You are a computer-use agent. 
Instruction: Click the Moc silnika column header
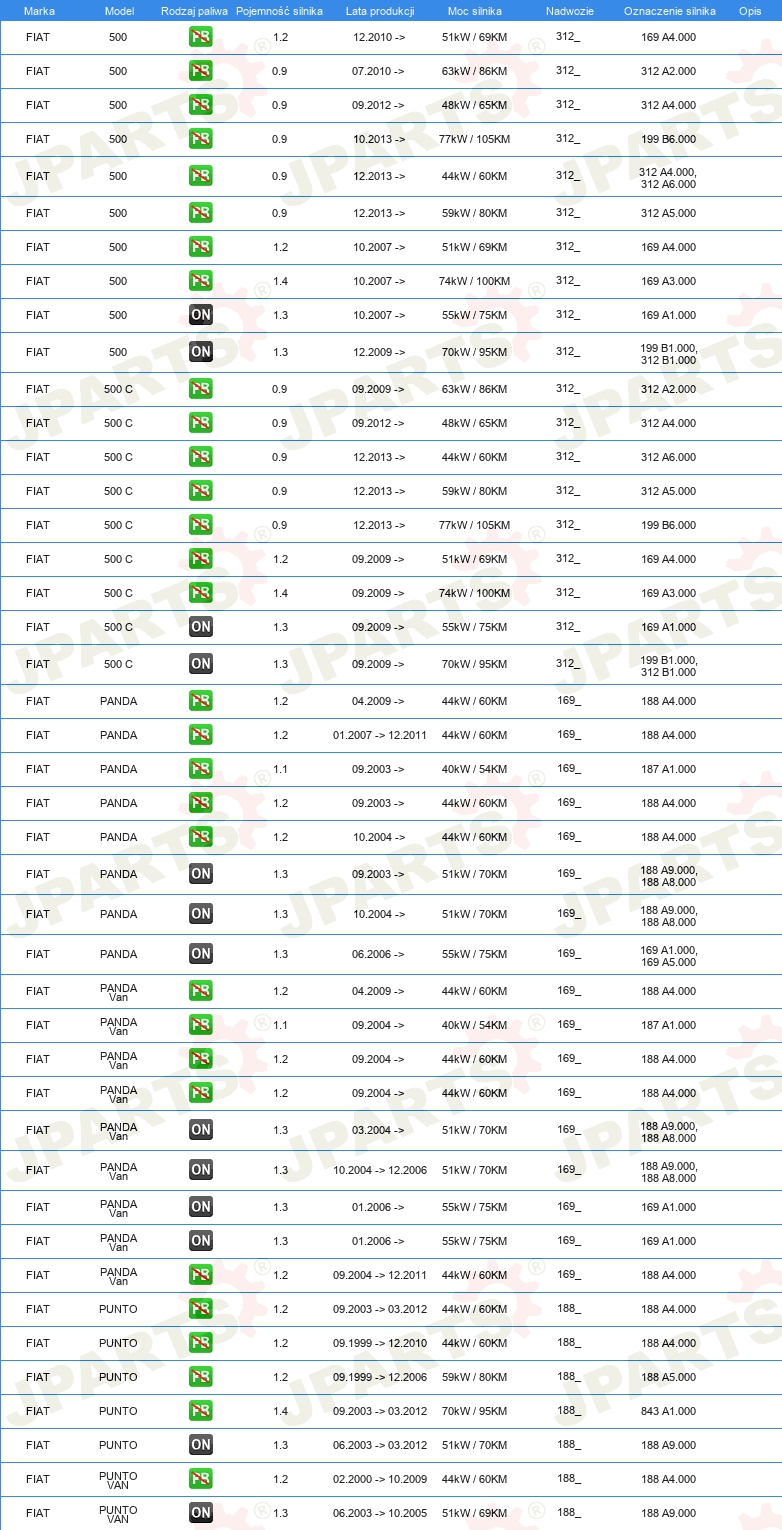[474, 11]
